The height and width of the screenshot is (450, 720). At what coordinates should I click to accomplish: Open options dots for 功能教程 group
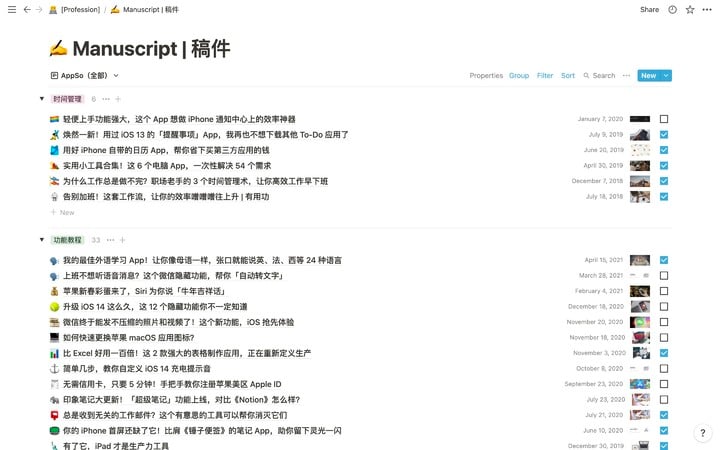pos(110,240)
